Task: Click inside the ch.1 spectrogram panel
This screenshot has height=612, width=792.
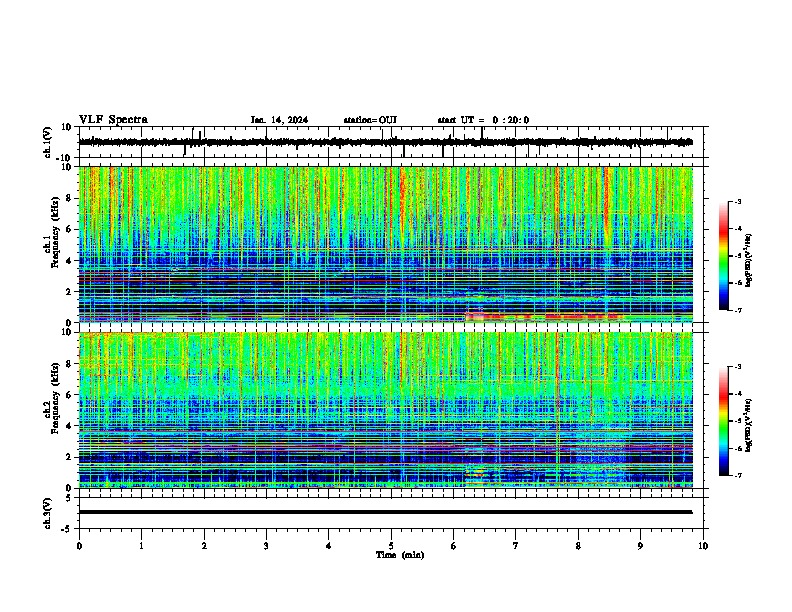Action: click(x=385, y=244)
